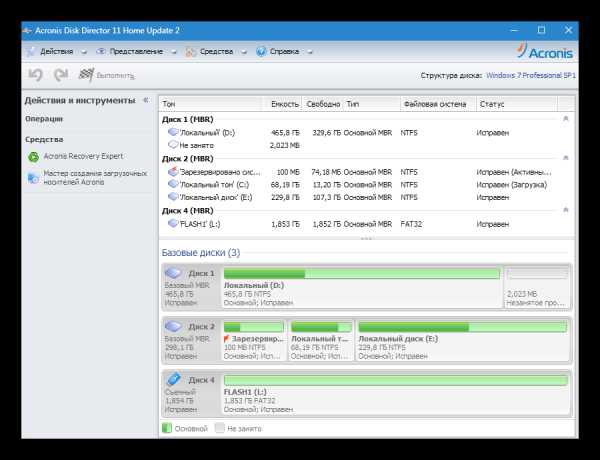Open the Средства menu
This screenshot has height=460, width=600.
point(216,51)
